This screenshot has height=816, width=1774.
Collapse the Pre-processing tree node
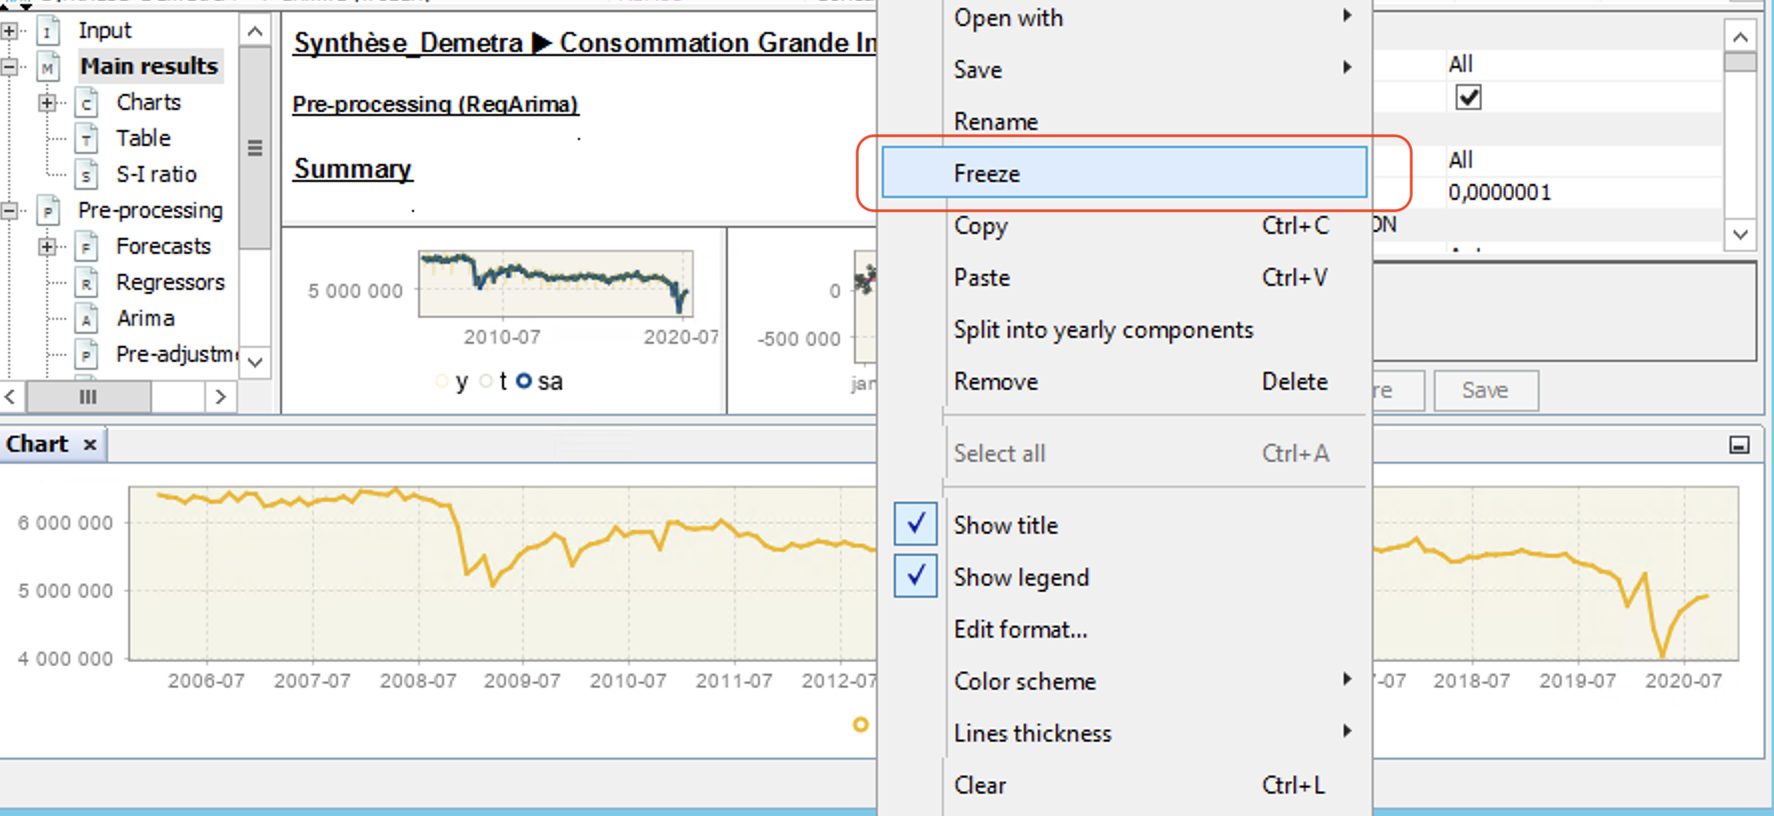9,211
